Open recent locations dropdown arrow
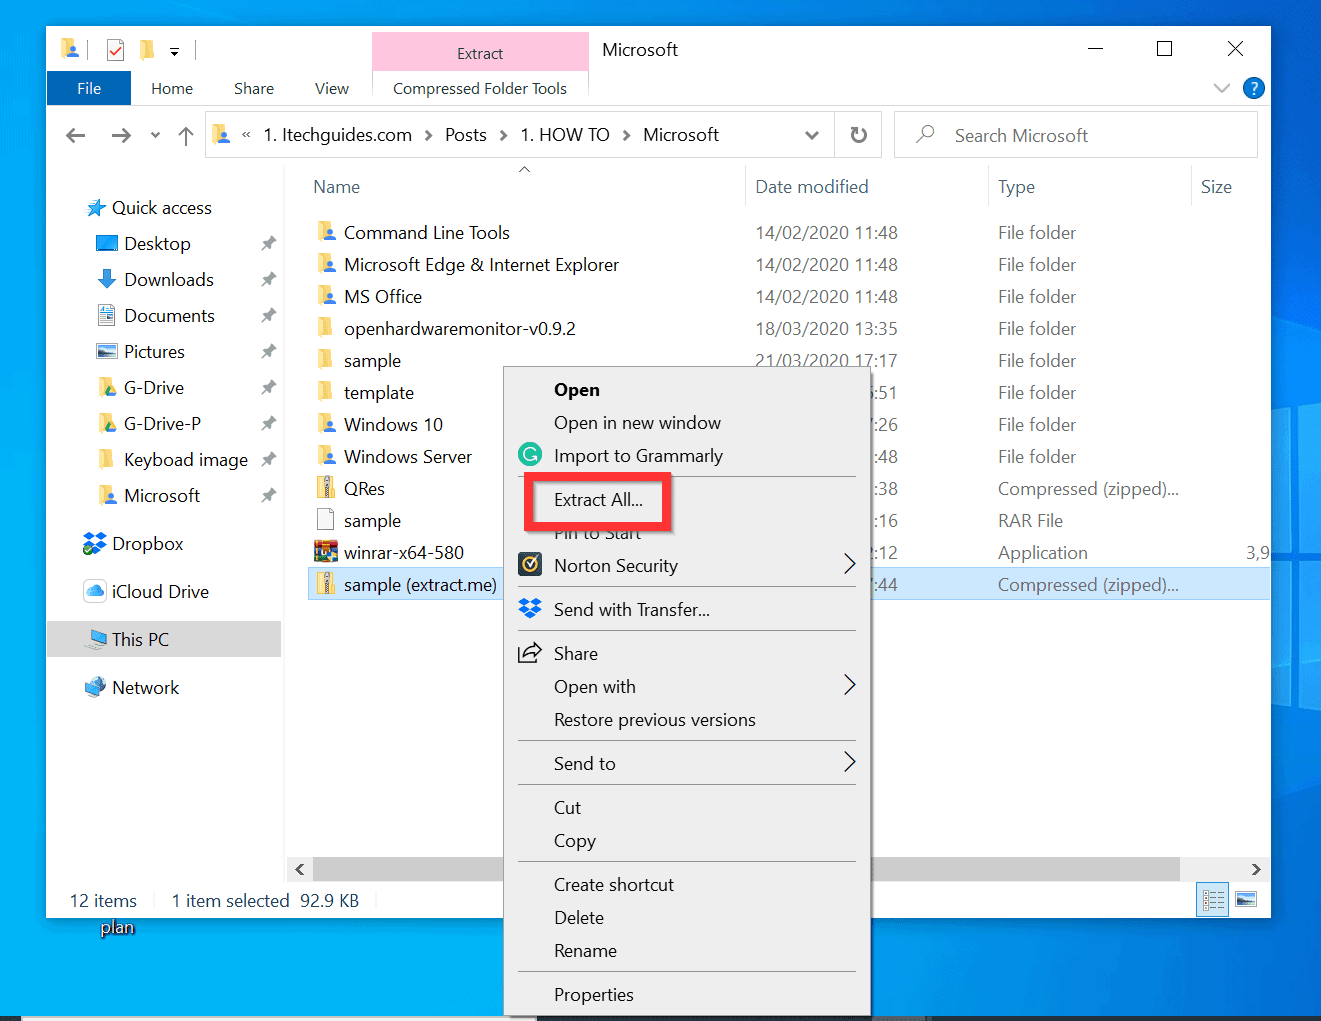The width and height of the screenshot is (1321, 1021). tap(155, 136)
